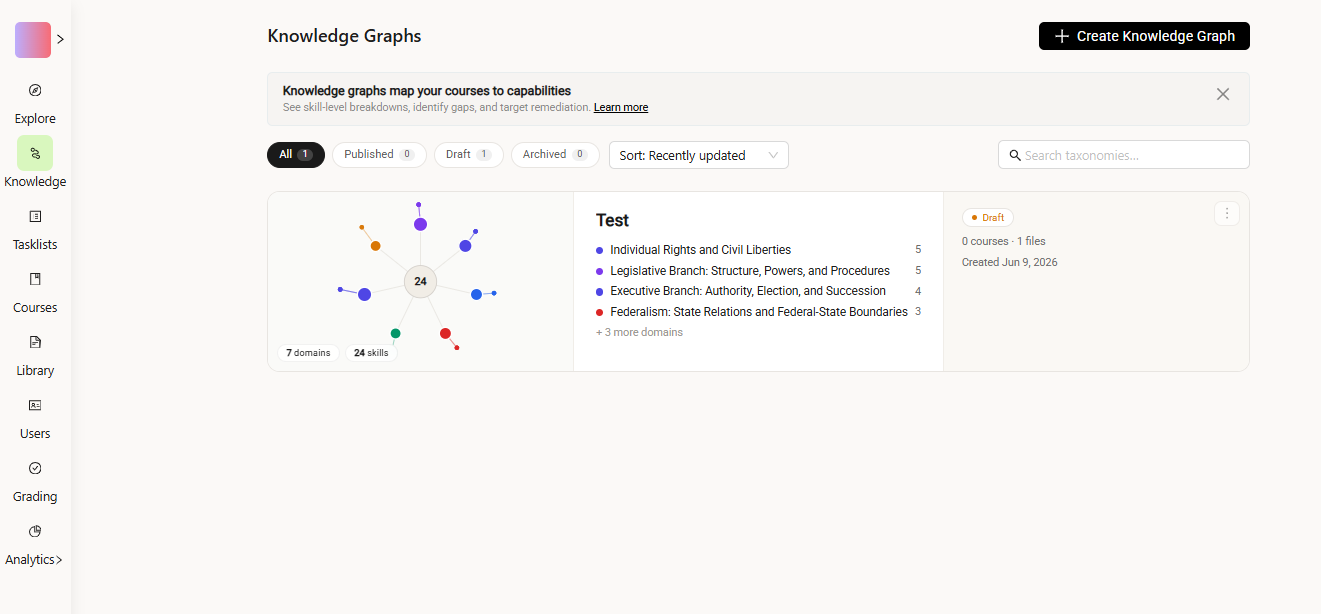Screen dimensions: 1321x614
Task: Click the large purple node at top of graph
Action: (x=421, y=224)
